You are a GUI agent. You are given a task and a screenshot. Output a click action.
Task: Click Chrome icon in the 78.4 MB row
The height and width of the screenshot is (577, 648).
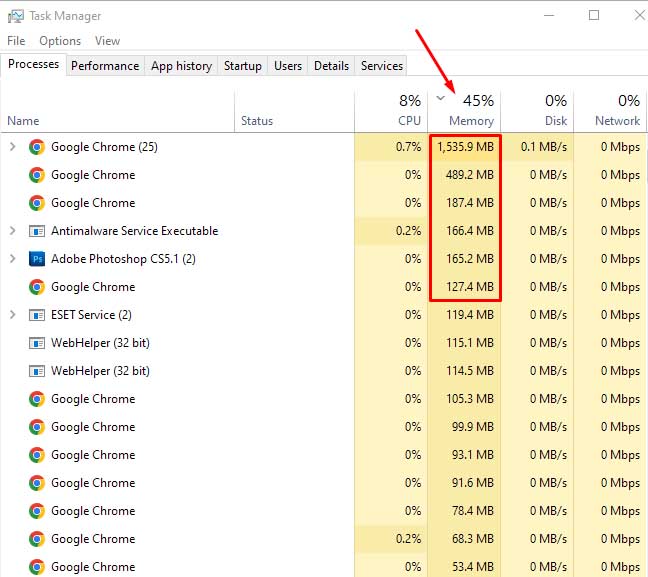pyautogui.click(x=37, y=511)
